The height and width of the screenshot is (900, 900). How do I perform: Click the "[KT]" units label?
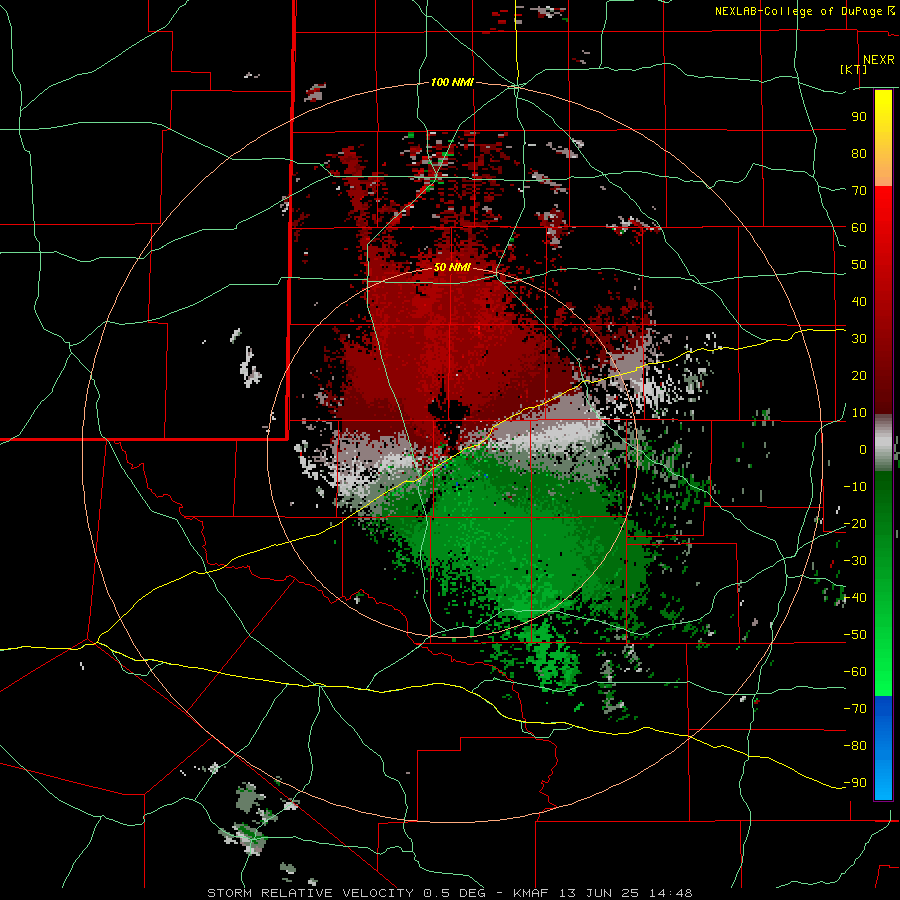pyautogui.click(x=854, y=69)
